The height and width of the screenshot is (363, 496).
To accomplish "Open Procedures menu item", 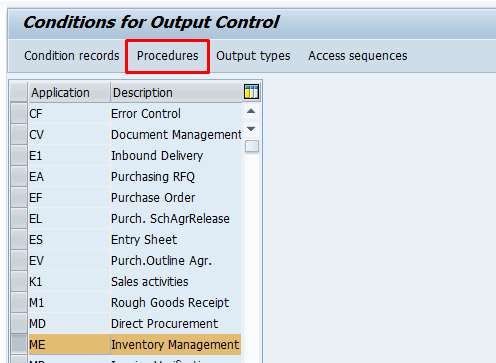I will (168, 56).
